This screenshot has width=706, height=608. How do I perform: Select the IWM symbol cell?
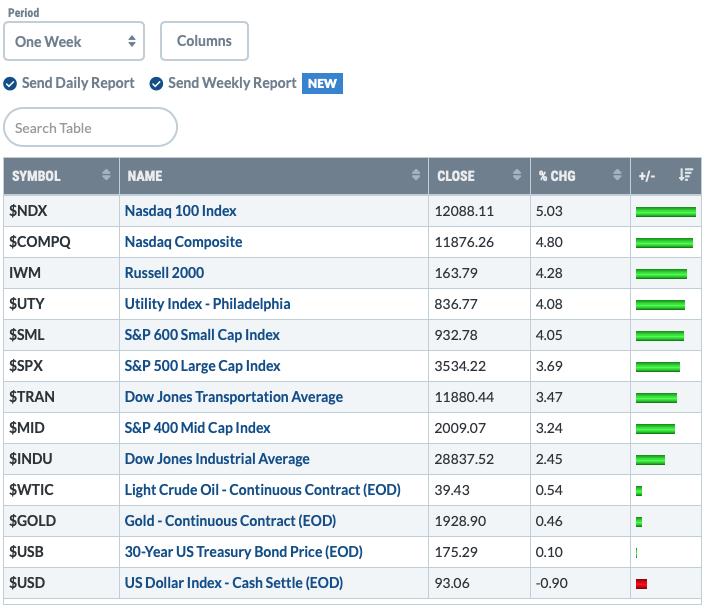click(61, 273)
